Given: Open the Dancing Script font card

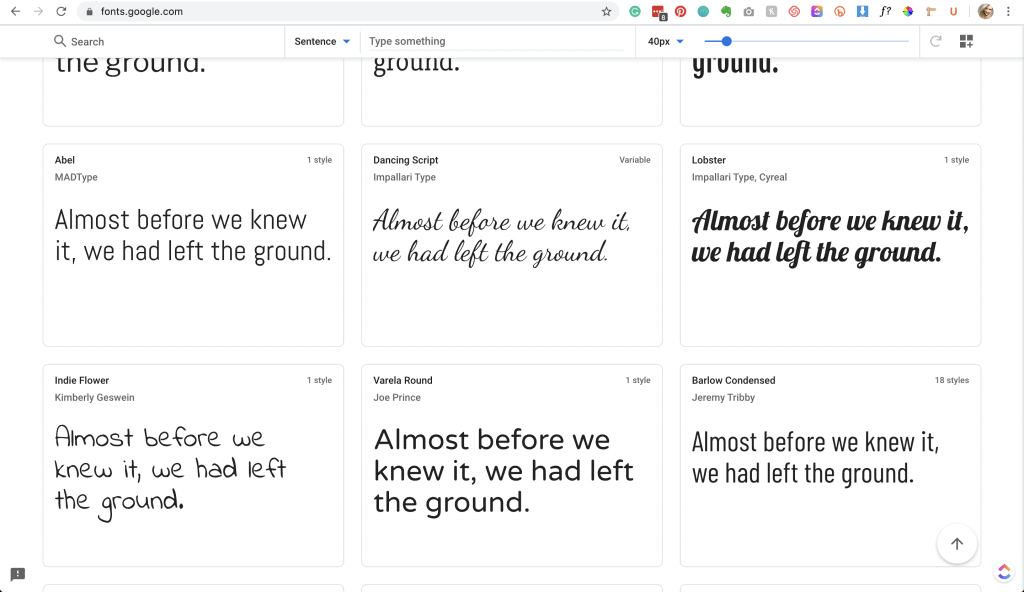Looking at the screenshot, I should point(512,245).
